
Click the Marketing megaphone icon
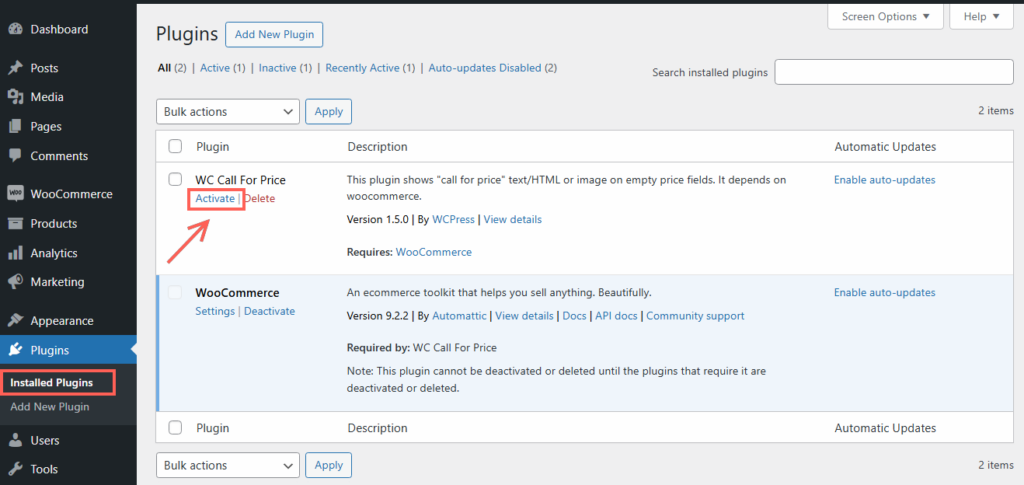pyautogui.click(x=15, y=282)
